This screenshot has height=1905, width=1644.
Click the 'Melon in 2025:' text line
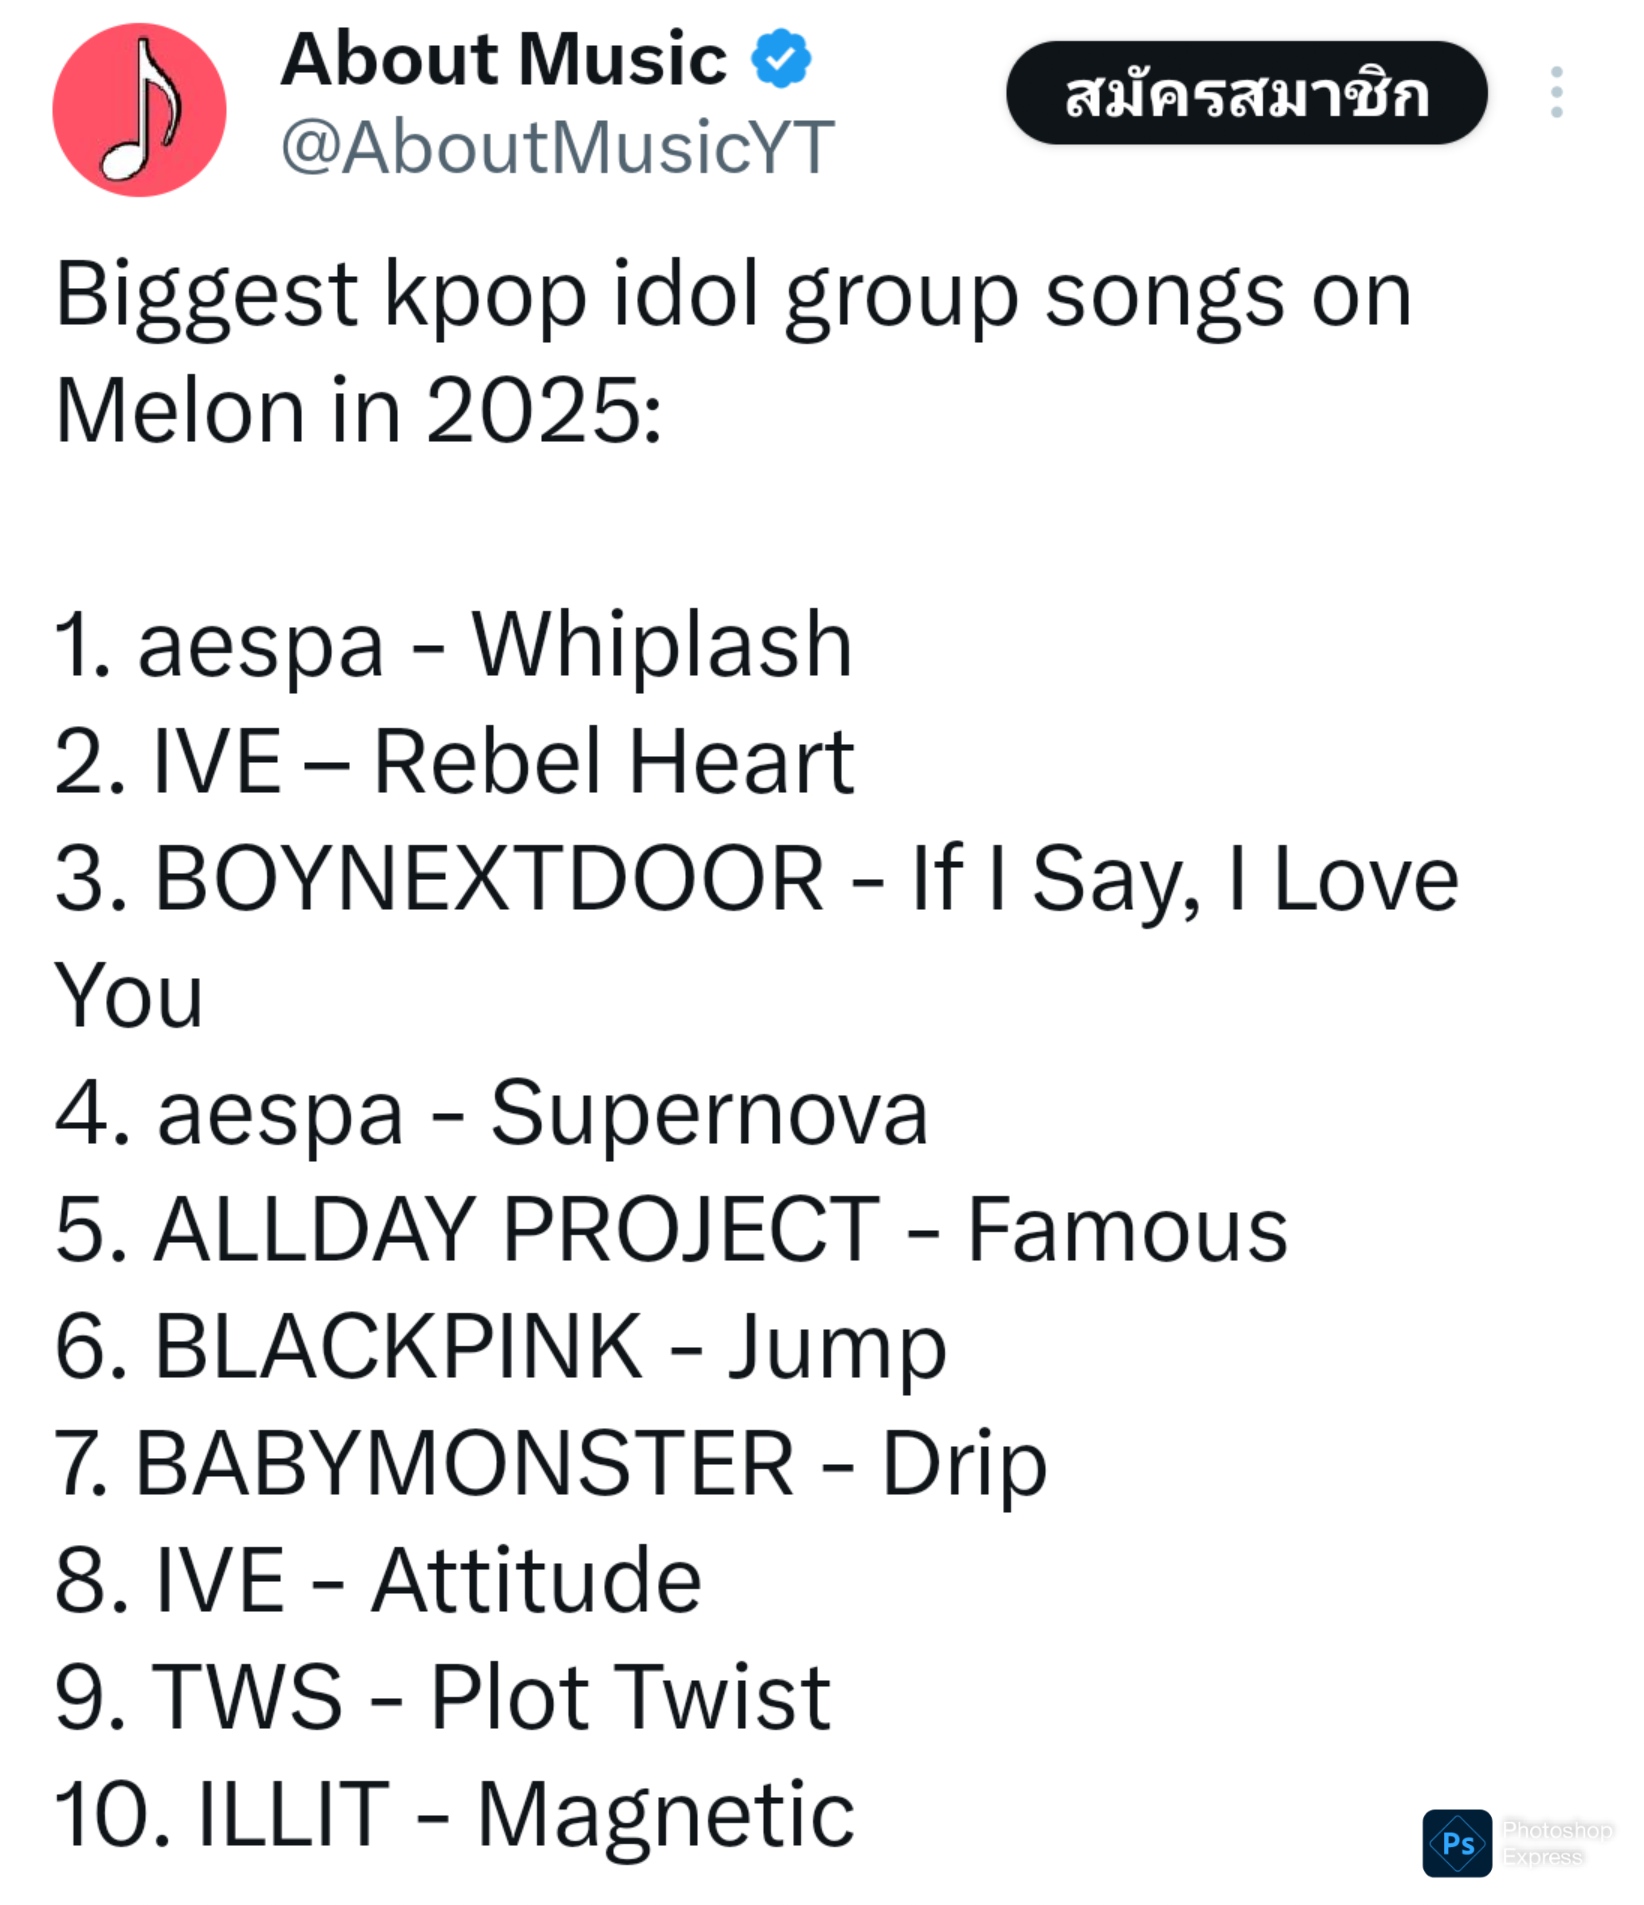pyautogui.click(x=358, y=411)
